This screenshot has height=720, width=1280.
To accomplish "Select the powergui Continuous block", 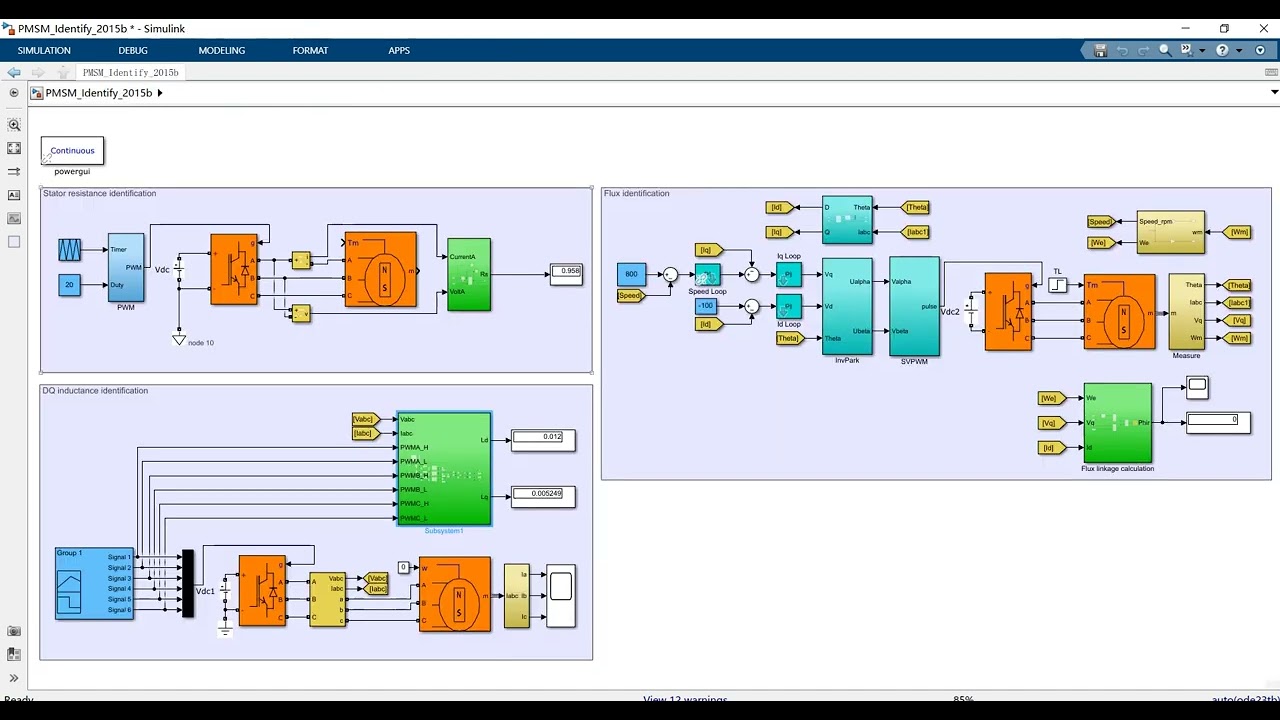I will pyautogui.click(x=72, y=151).
